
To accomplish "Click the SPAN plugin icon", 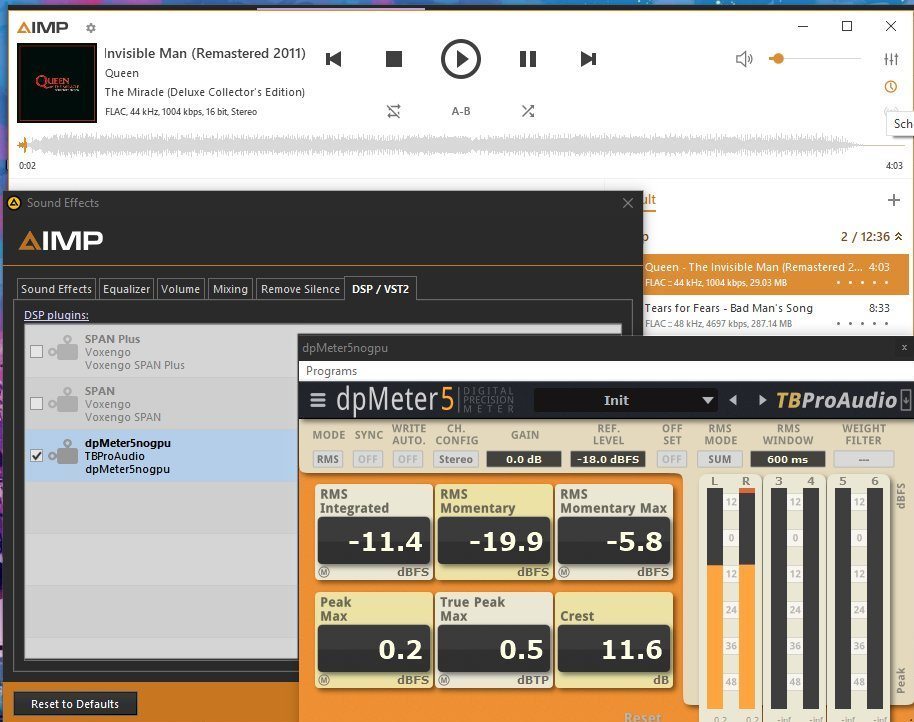I will point(64,401).
